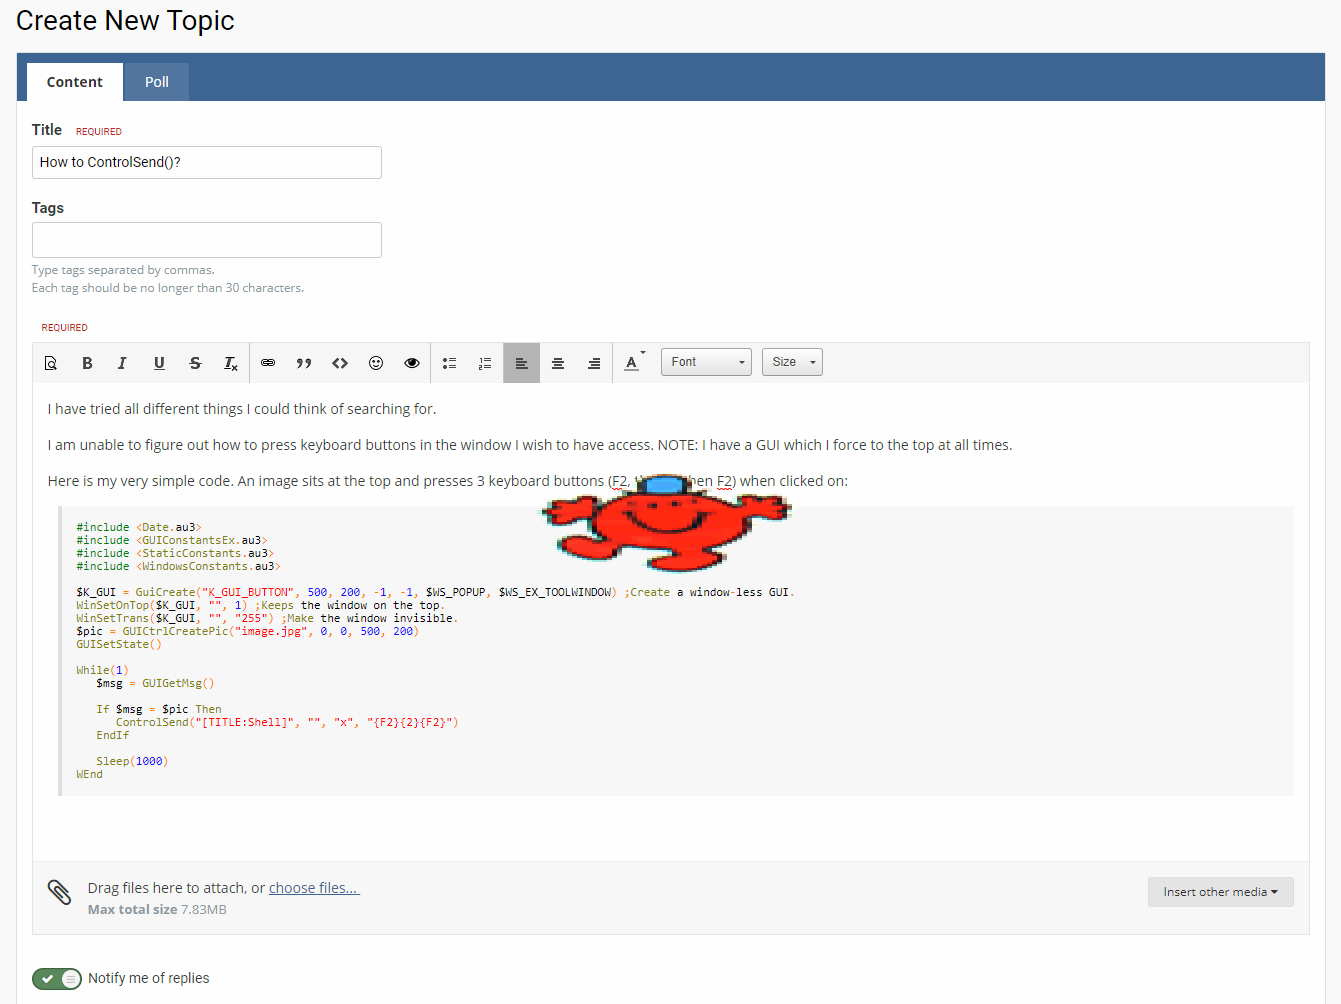Align text left in the editor

point(521,363)
